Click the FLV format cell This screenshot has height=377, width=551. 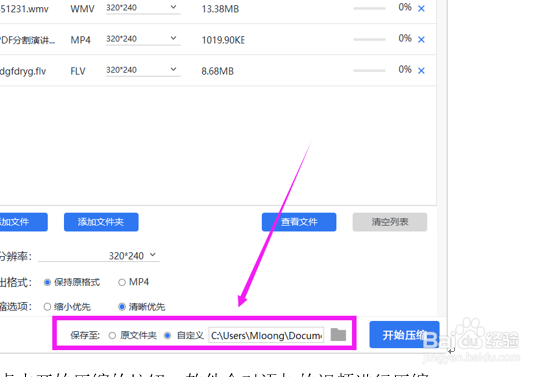coord(78,71)
